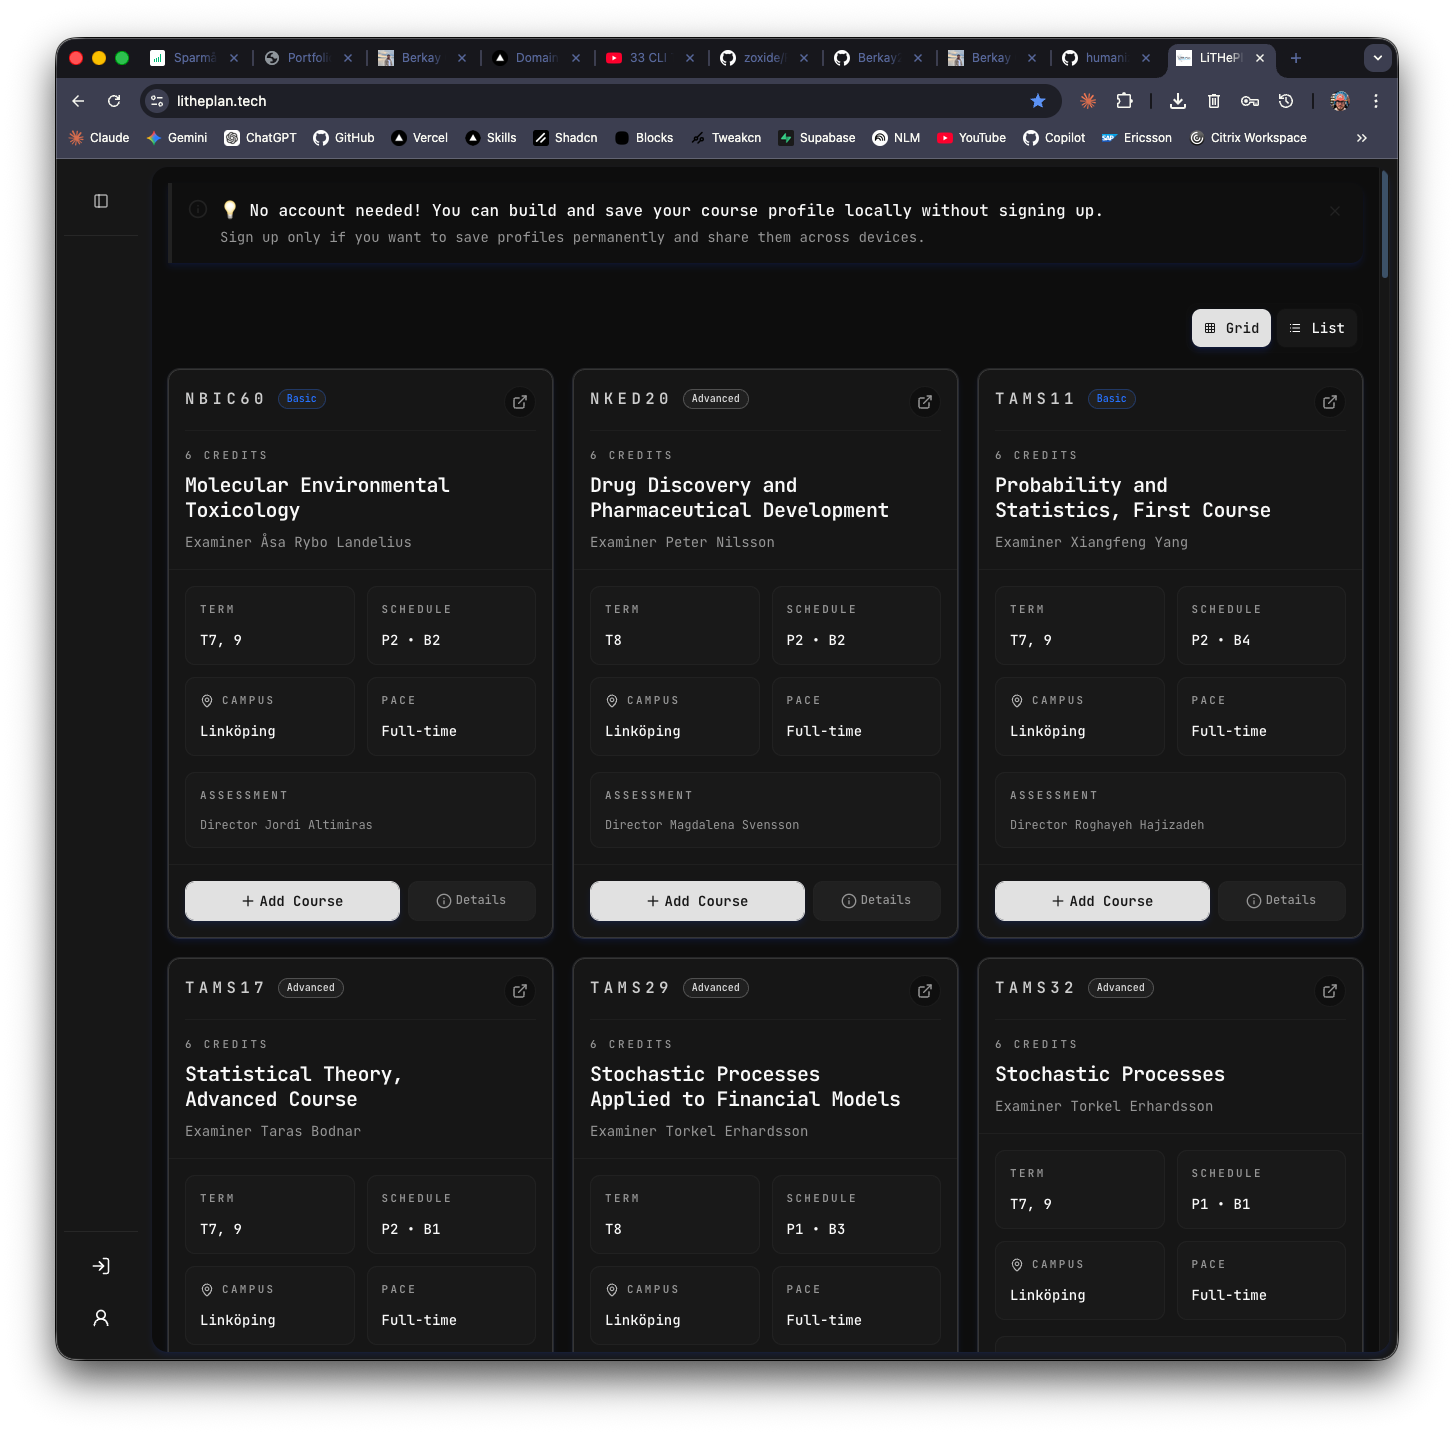Viewport: 1454px width, 1434px height.
Task: Select the Grid view option
Action: coord(1231,327)
